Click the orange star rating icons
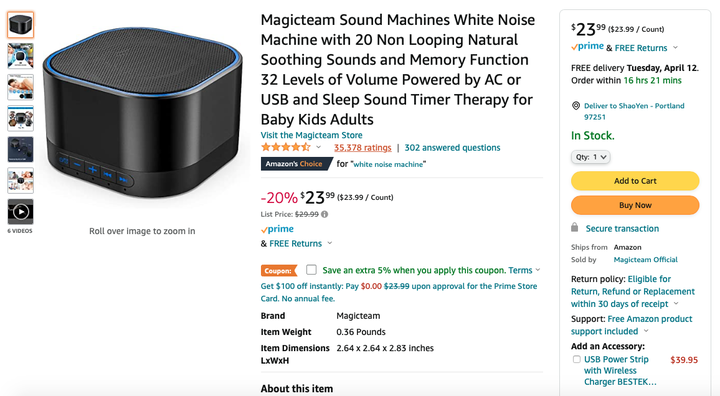720x396 pixels. click(286, 147)
